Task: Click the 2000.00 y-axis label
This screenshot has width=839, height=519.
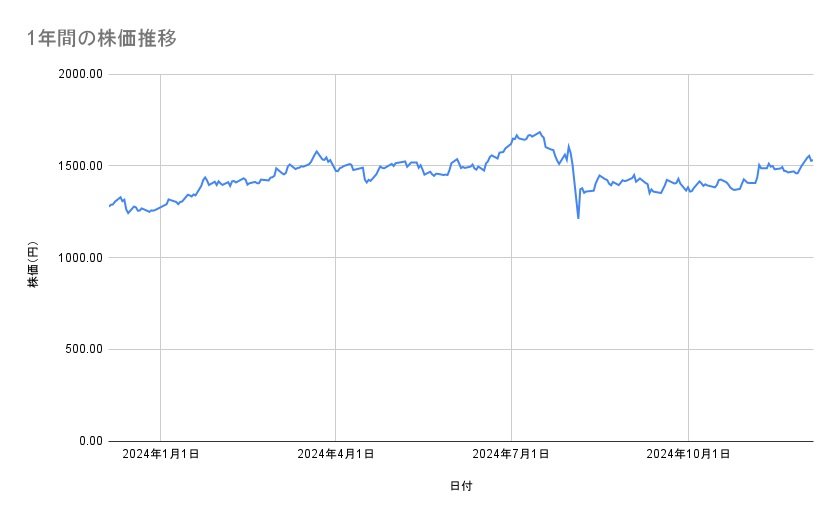Action: [79, 74]
